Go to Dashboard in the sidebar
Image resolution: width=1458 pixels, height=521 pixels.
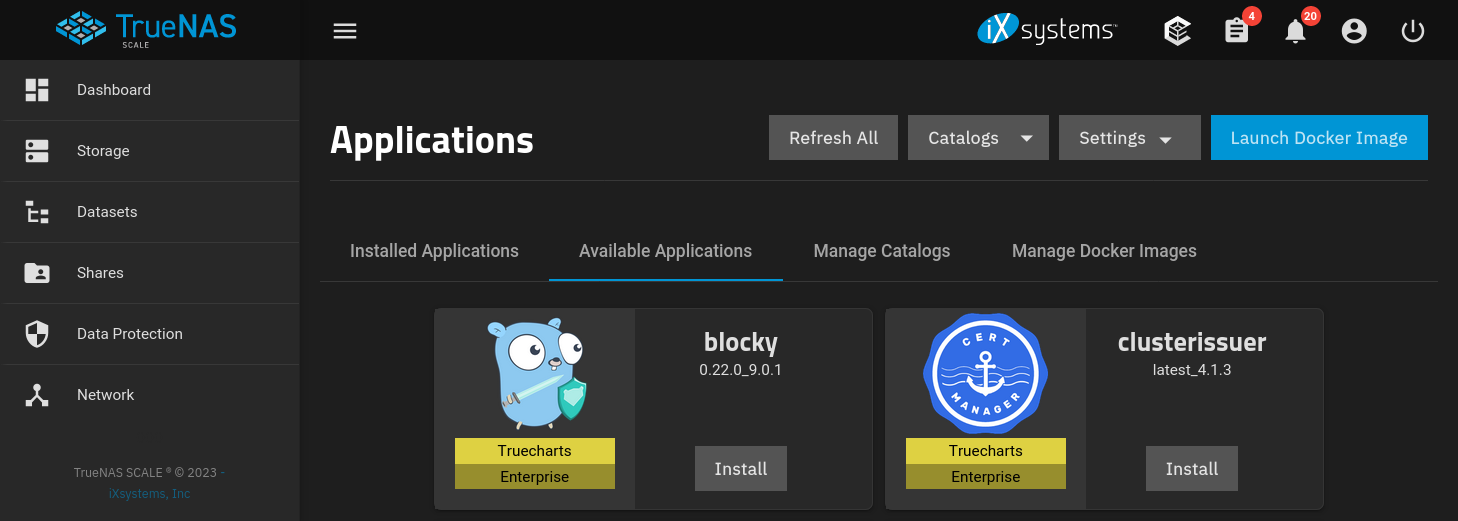click(150, 90)
